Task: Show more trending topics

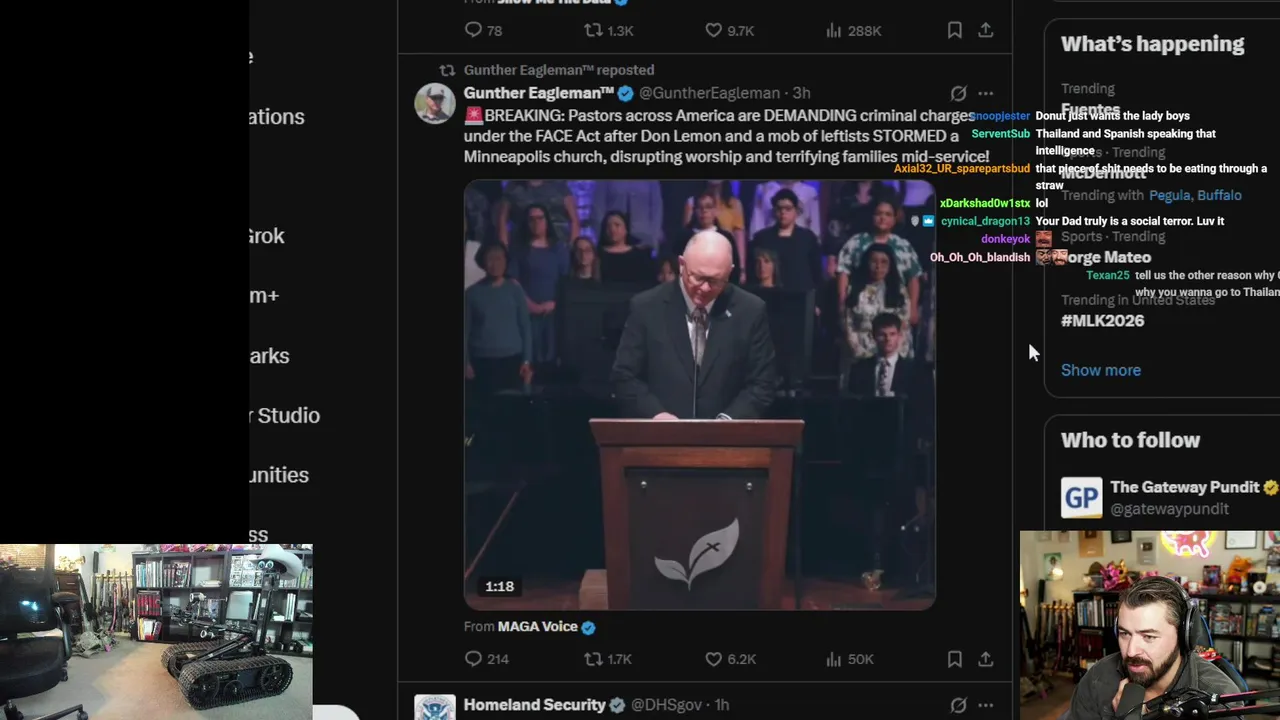Action: click(x=1101, y=370)
